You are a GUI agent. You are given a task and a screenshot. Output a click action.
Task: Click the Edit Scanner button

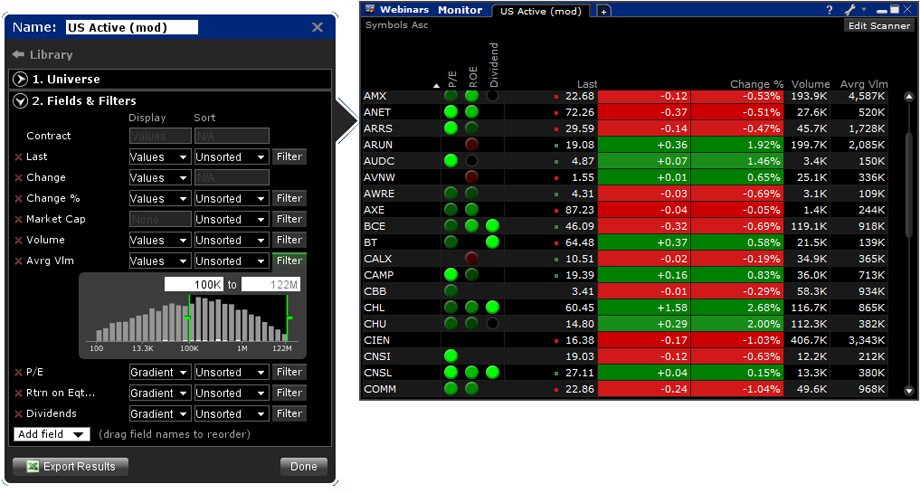point(878,26)
